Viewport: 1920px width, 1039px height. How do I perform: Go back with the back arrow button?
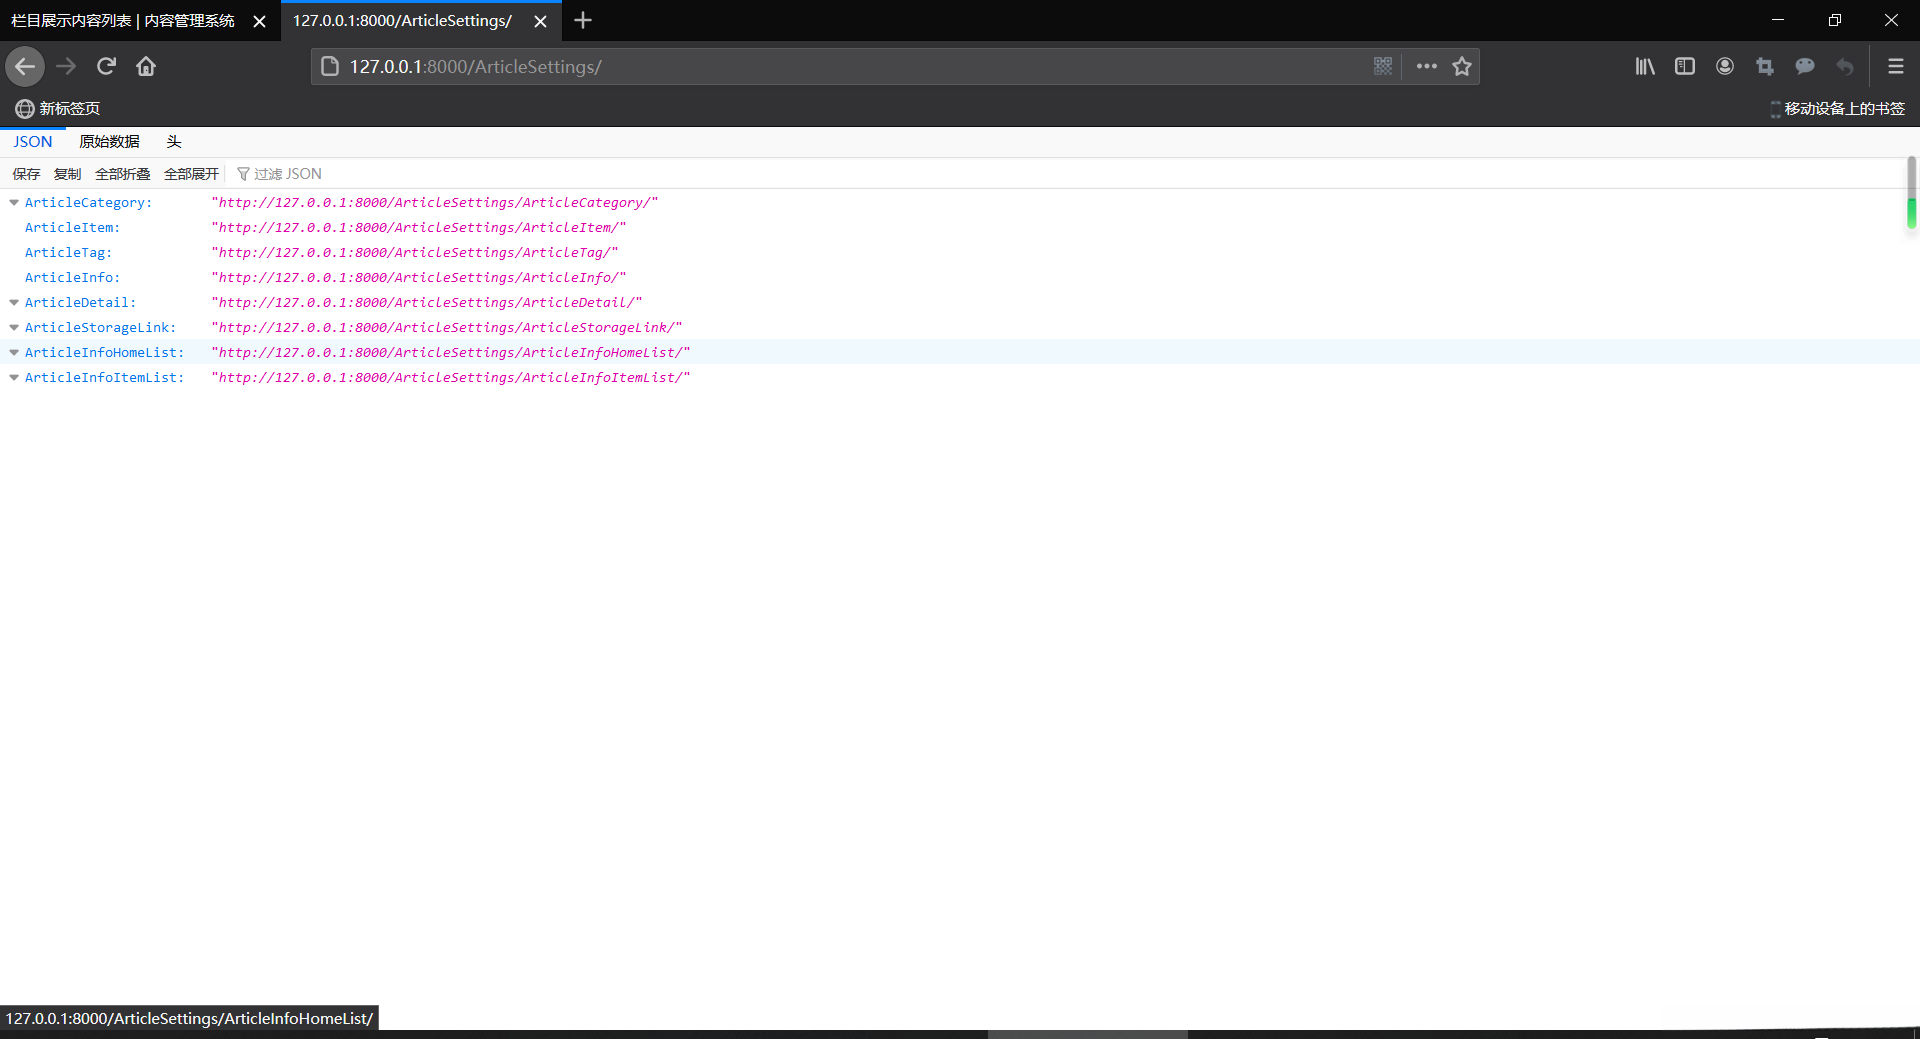click(x=25, y=67)
